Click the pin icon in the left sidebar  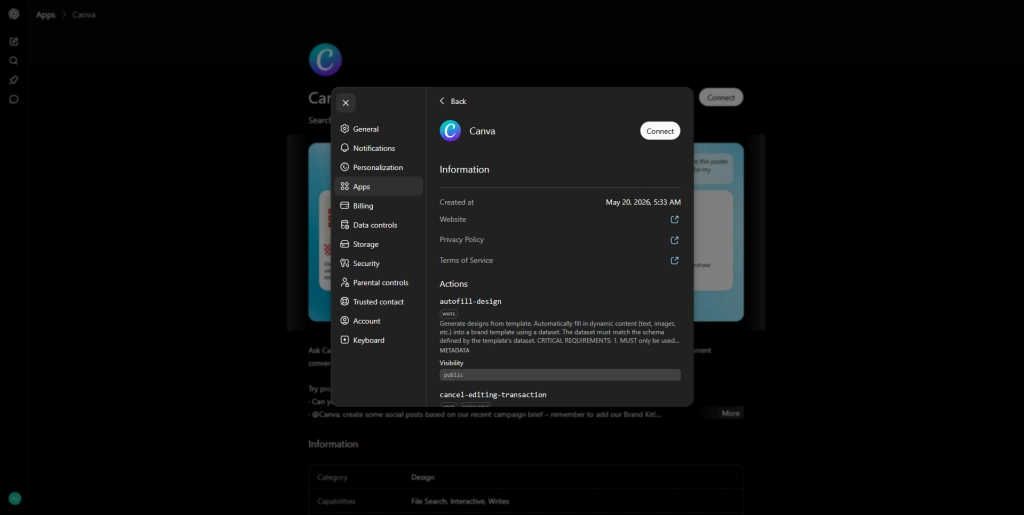14,80
